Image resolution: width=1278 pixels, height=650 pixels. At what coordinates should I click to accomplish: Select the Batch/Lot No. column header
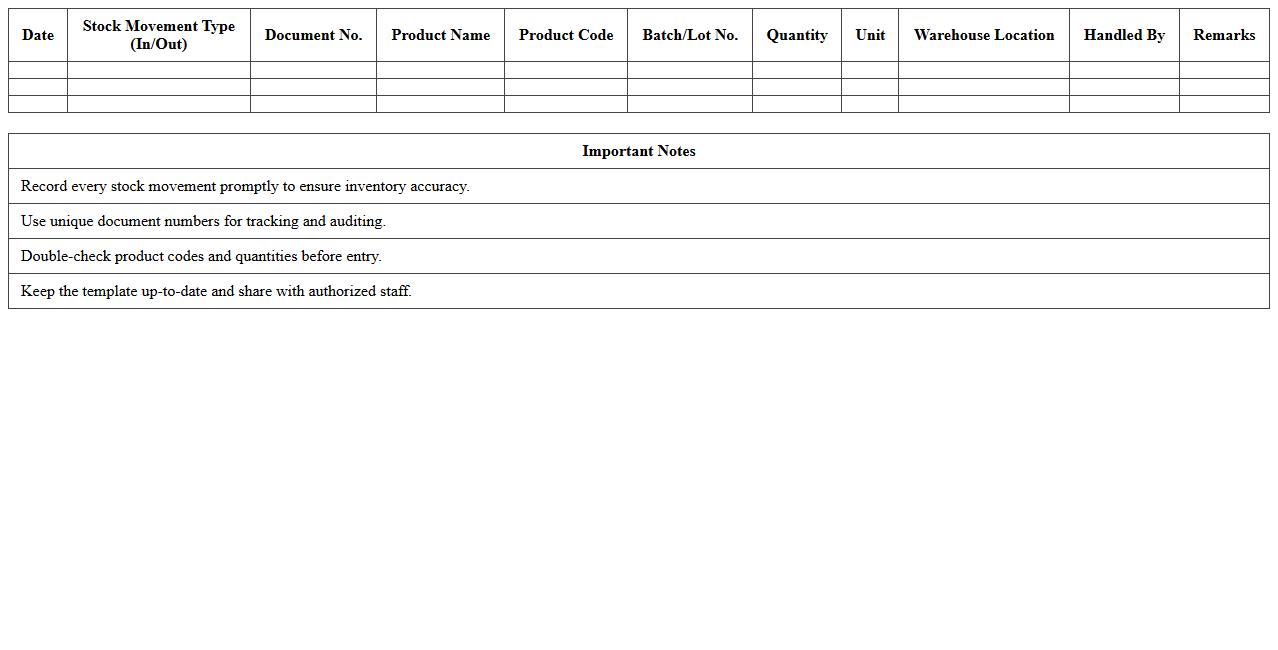tap(690, 35)
